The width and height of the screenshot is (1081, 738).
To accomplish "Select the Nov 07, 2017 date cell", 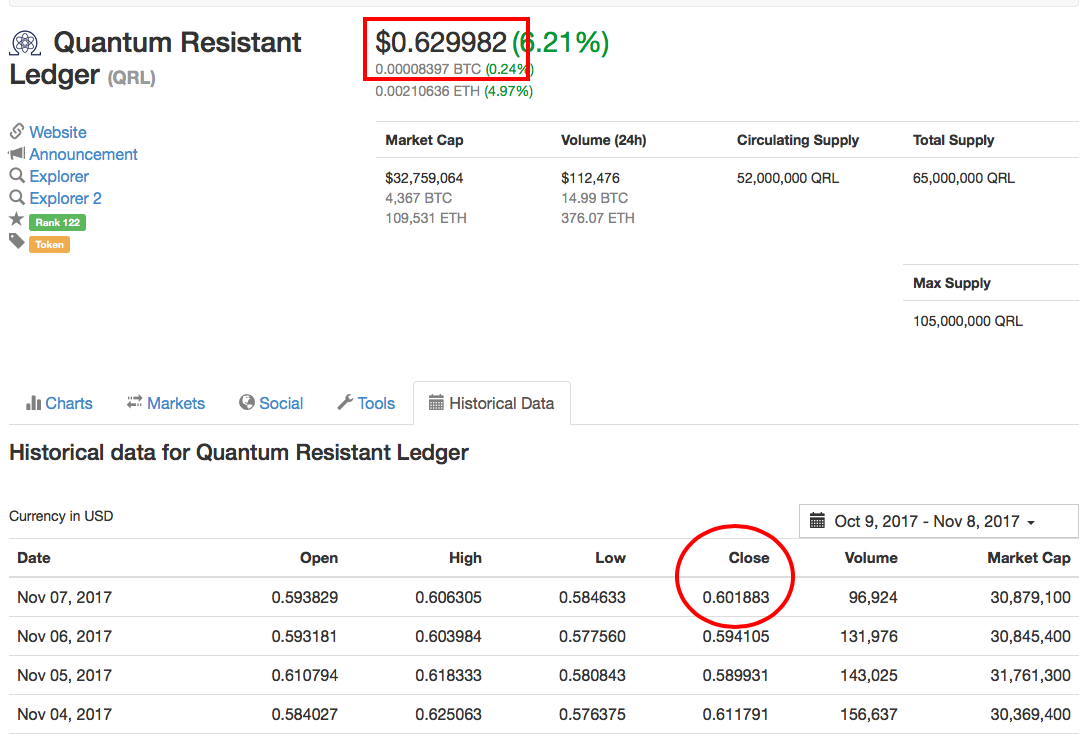I will coord(64,597).
